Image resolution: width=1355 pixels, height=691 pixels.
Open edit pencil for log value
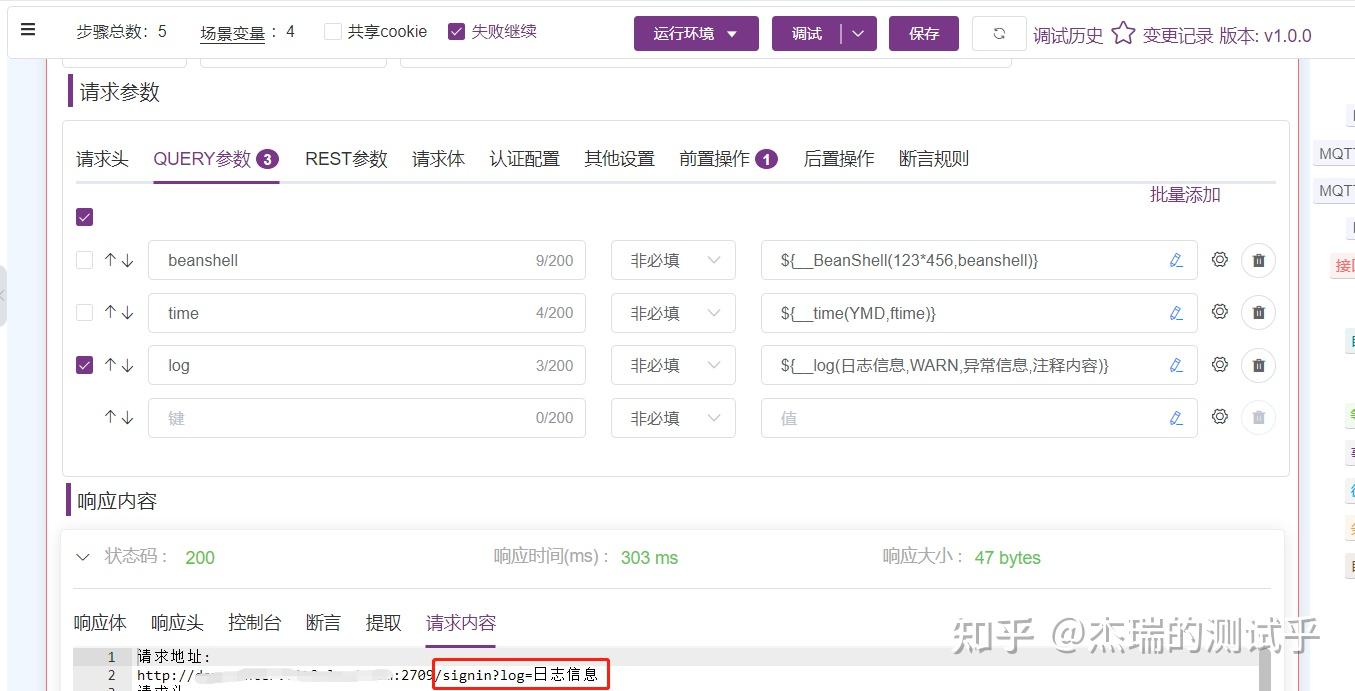1176,365
